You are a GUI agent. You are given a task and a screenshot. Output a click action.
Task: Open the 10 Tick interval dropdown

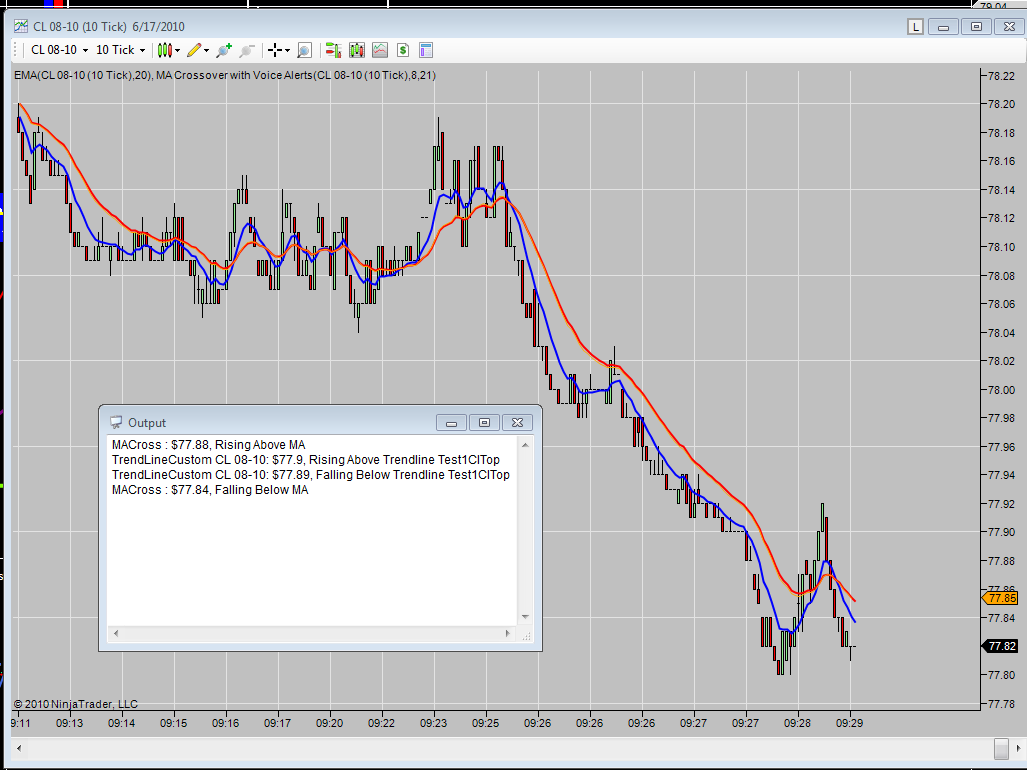coord(121,50)
